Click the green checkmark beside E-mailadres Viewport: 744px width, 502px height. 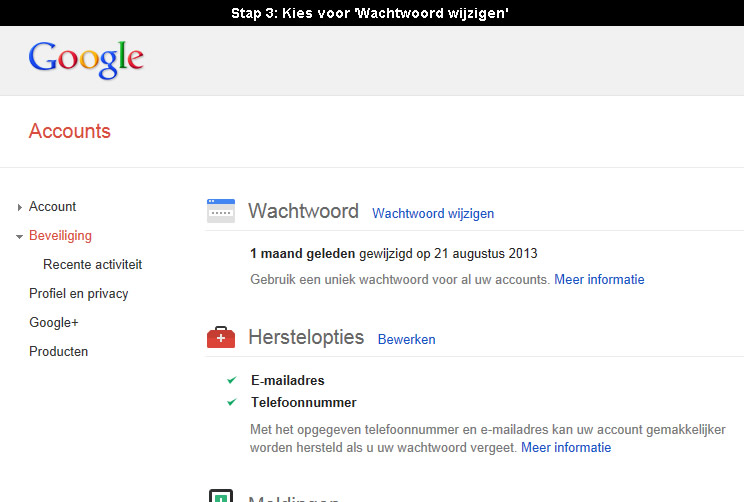pos(232,380)
